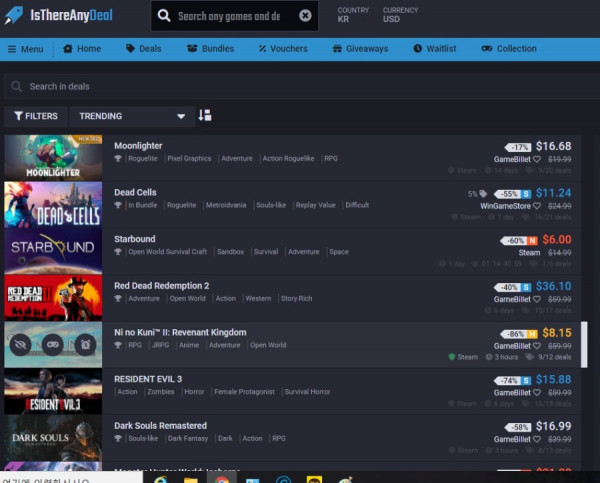Open Red Dead Redemption 2 cover thumbnail

click(53, 298)
